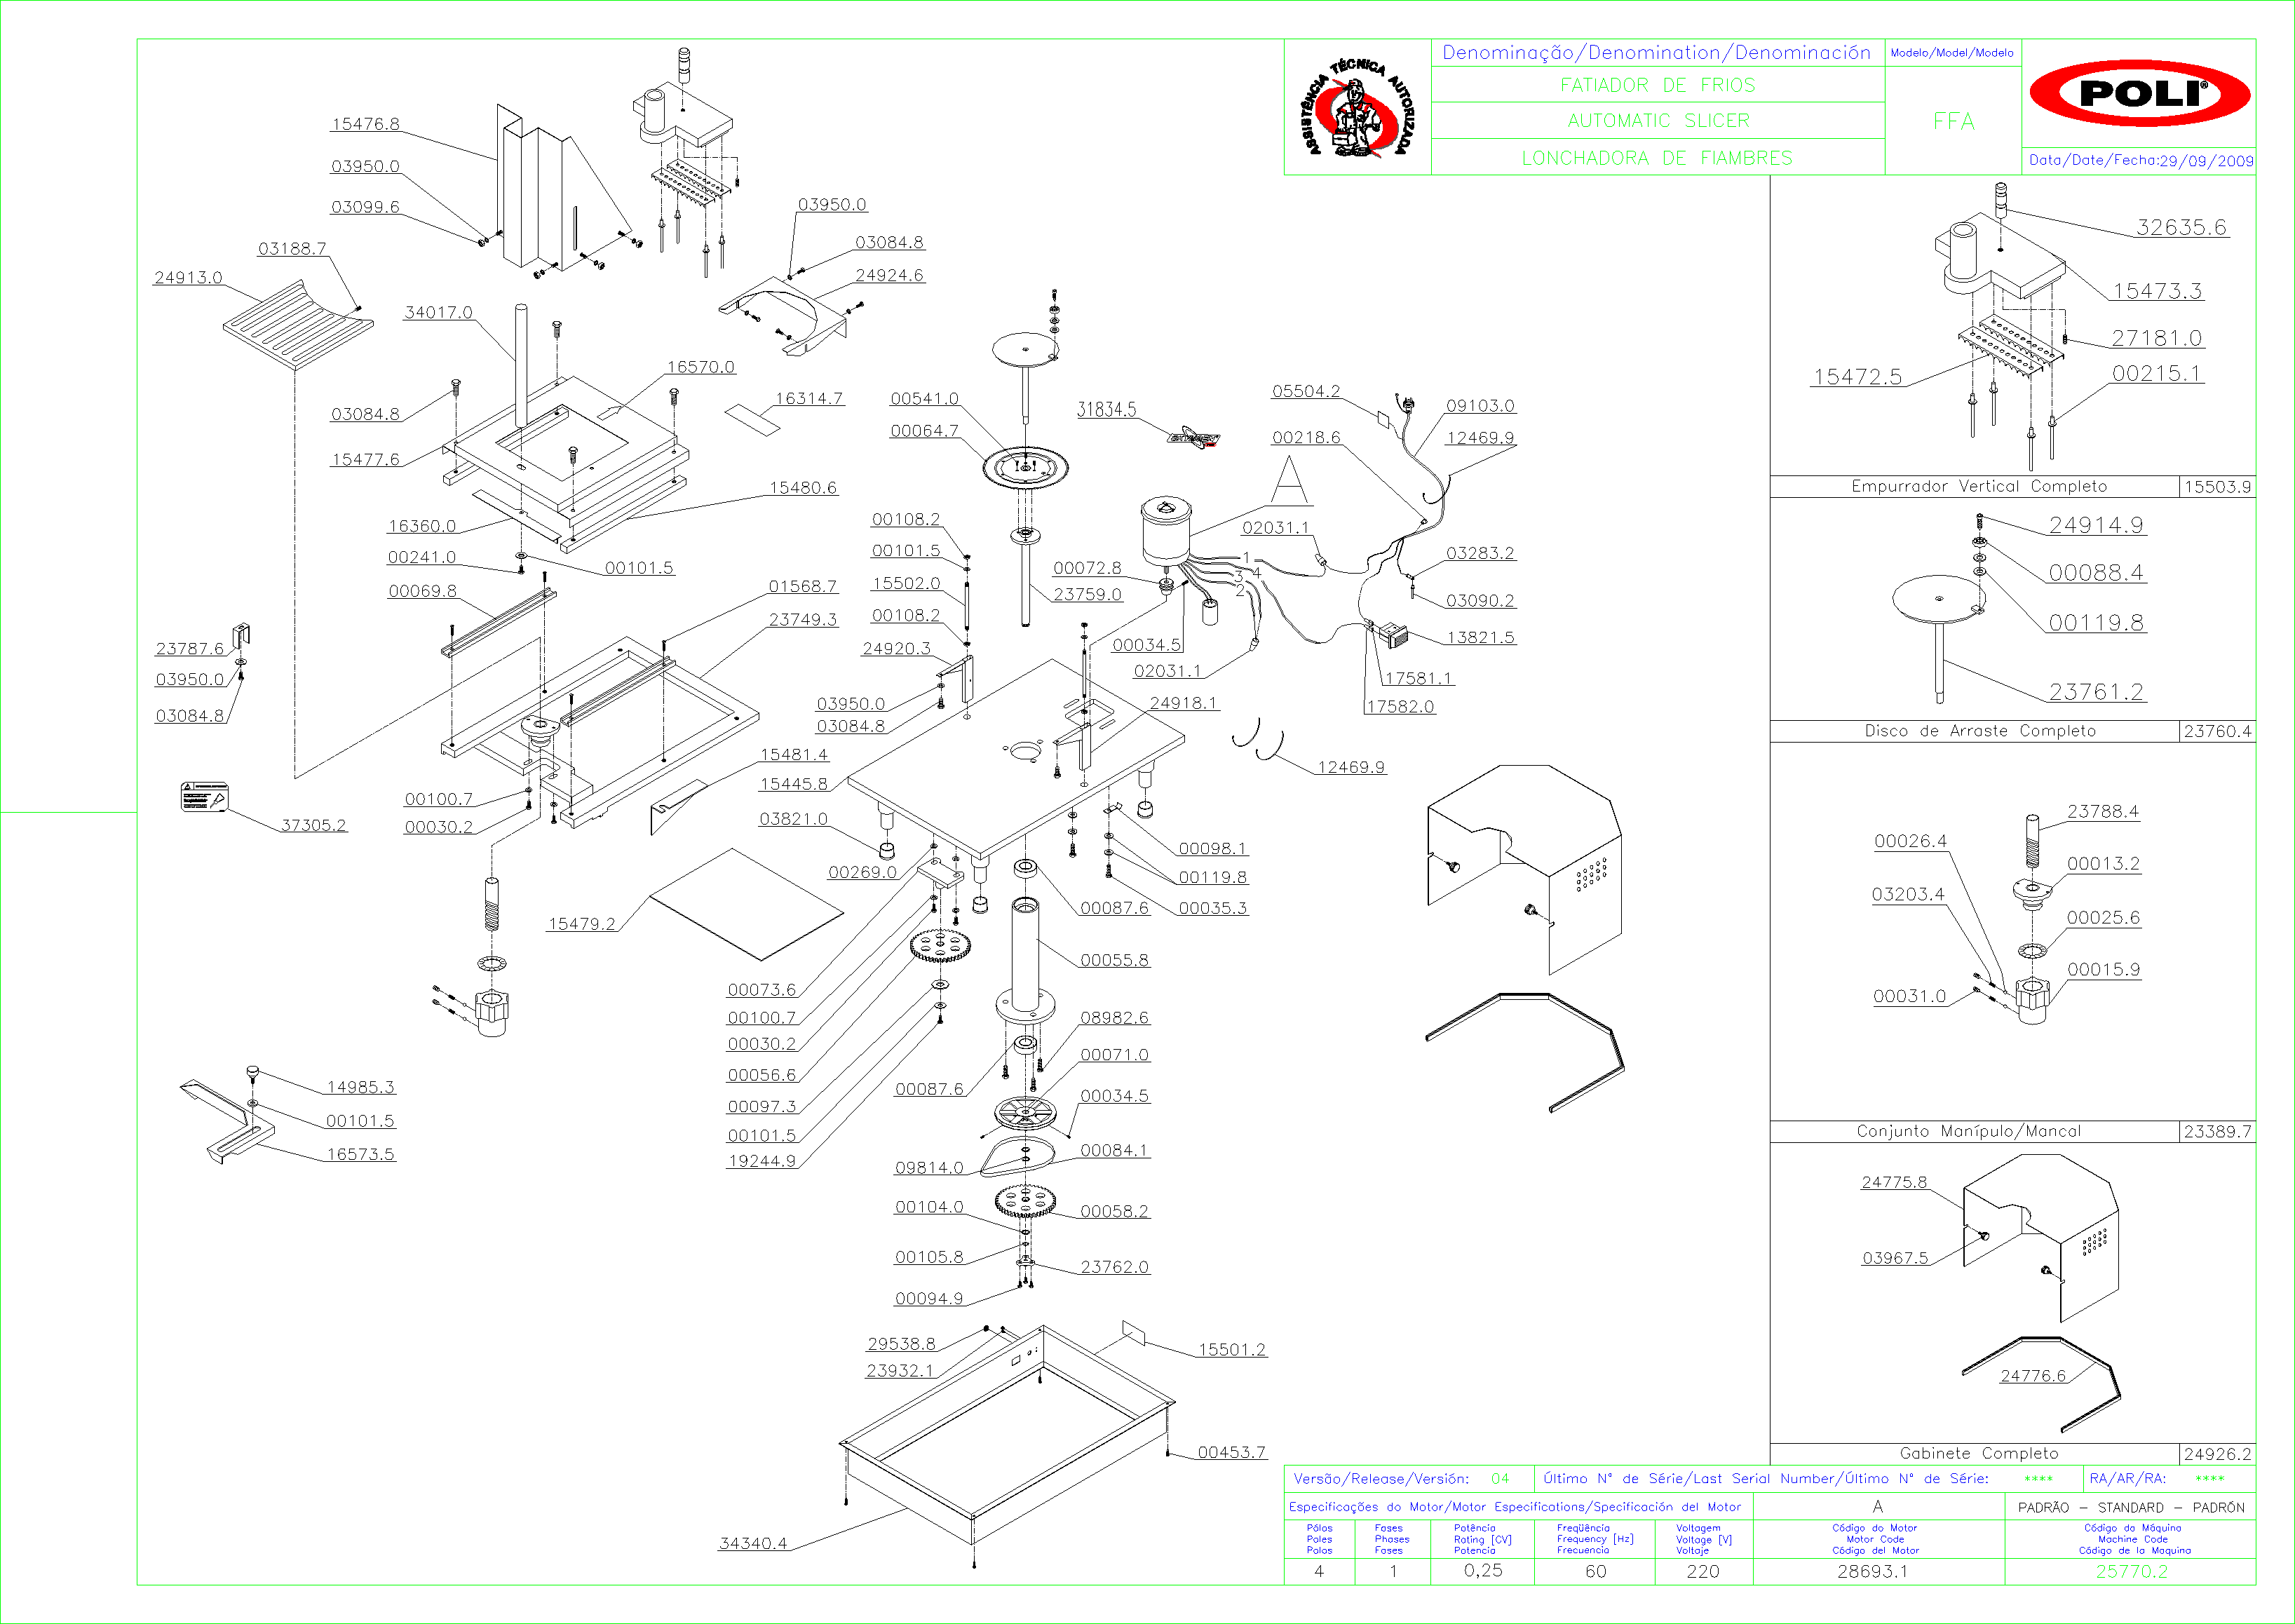Viewport: 2295px width, 1624px height.
Task: Click part number 03821.0
Action: tap(793, 818)
